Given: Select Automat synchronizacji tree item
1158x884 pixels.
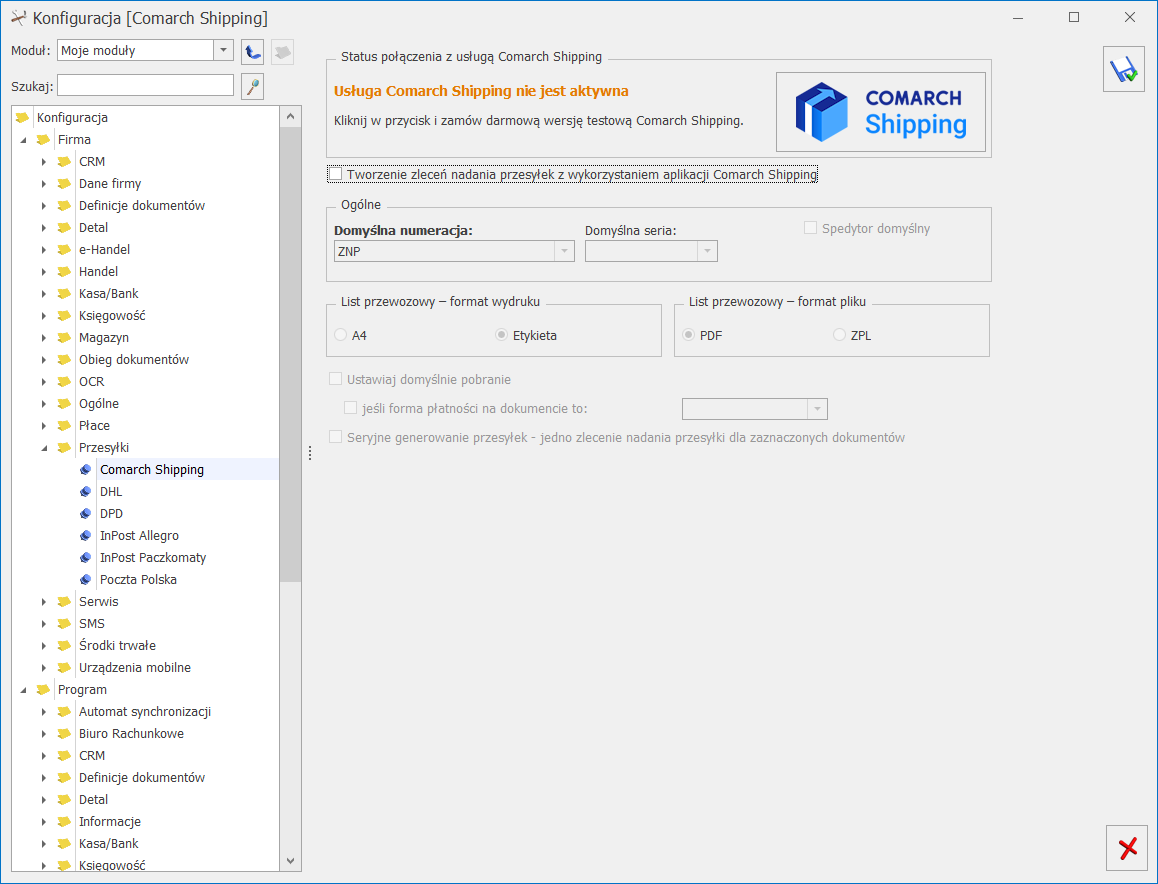Looking at the screenshot, I should point(145,712).
